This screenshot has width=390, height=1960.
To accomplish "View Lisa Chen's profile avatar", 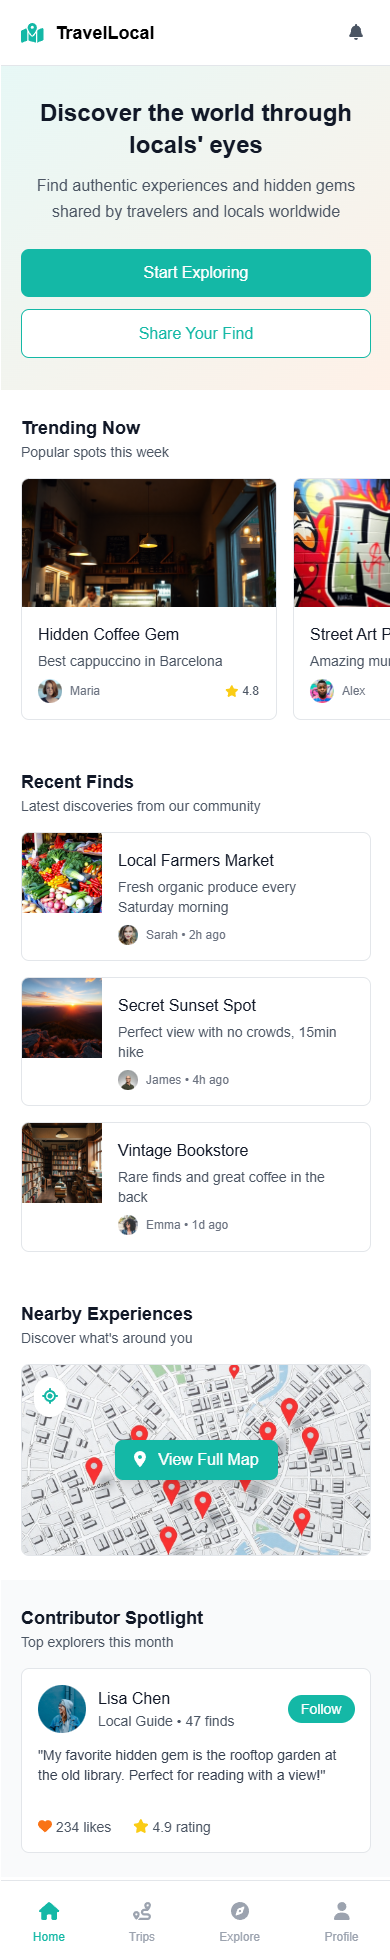I will click(x=62, y=1709).
